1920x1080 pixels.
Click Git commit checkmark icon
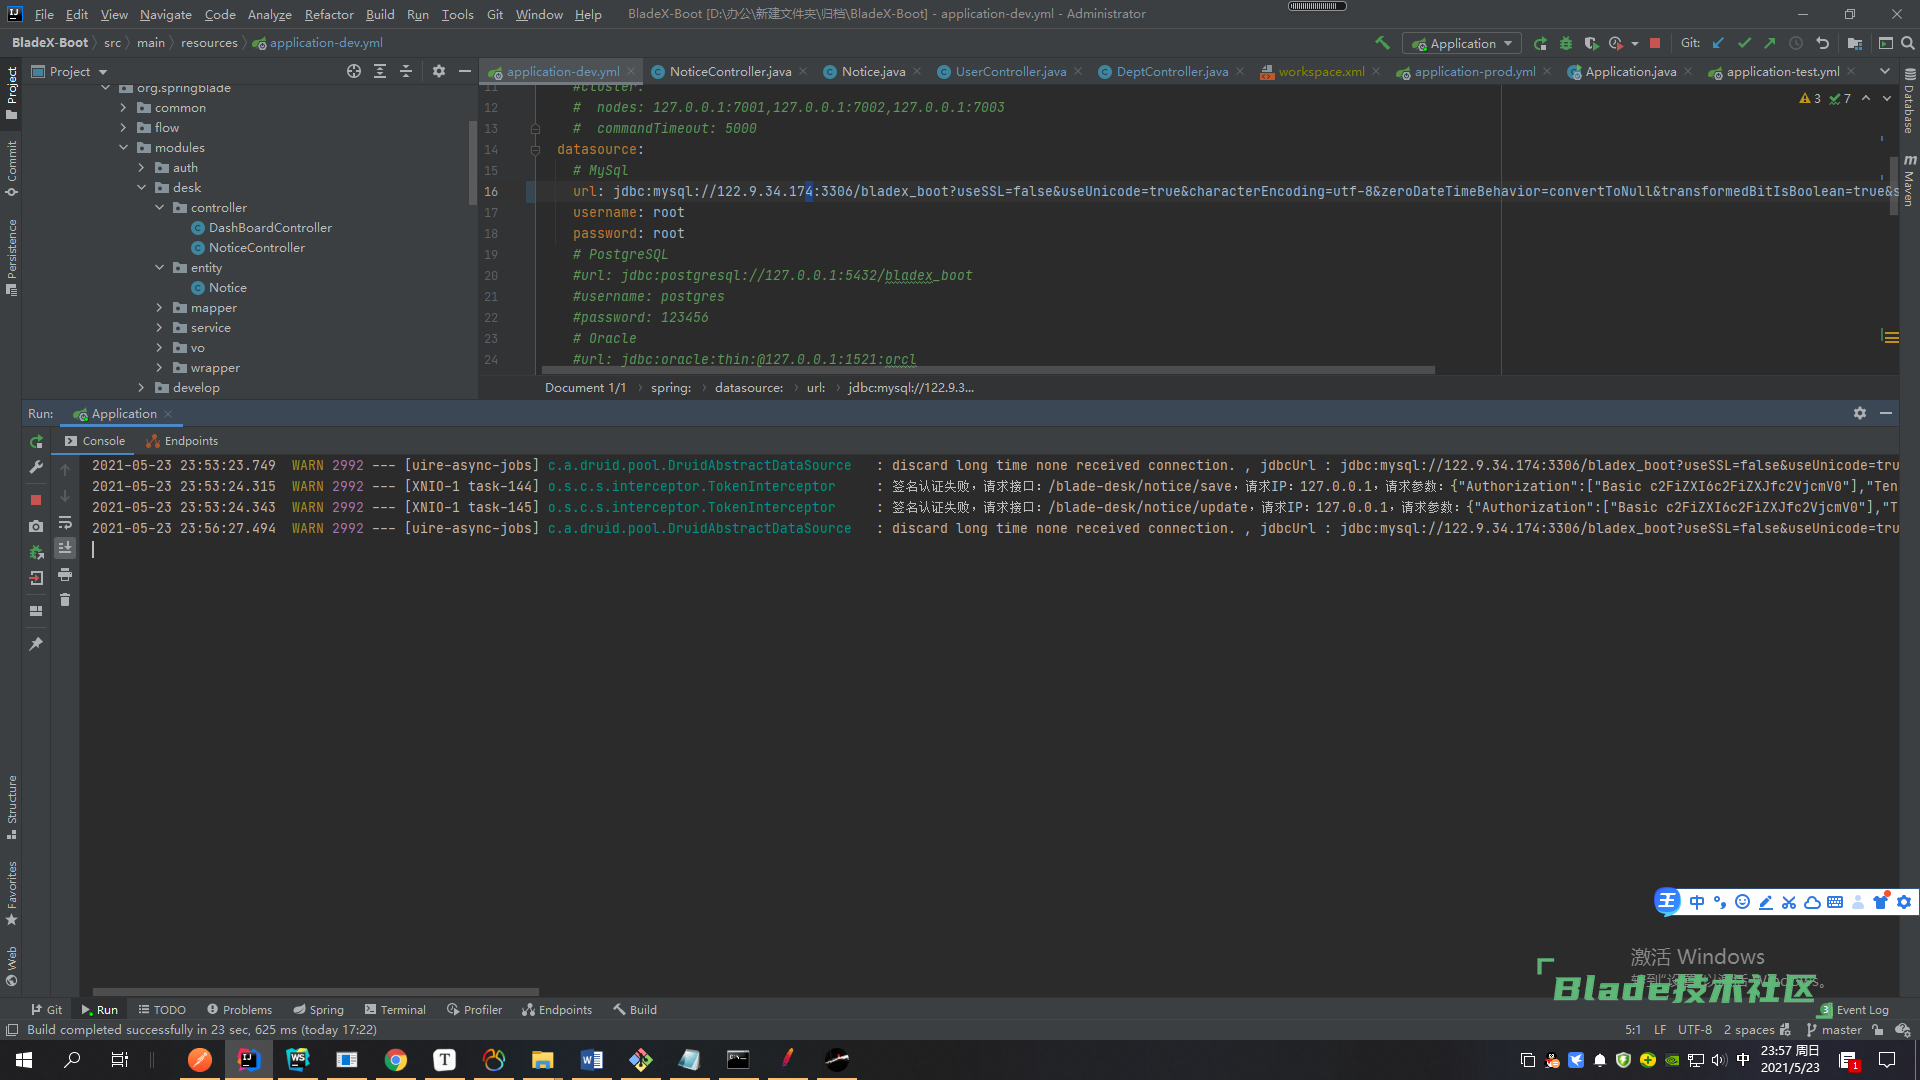[1744, 43]
